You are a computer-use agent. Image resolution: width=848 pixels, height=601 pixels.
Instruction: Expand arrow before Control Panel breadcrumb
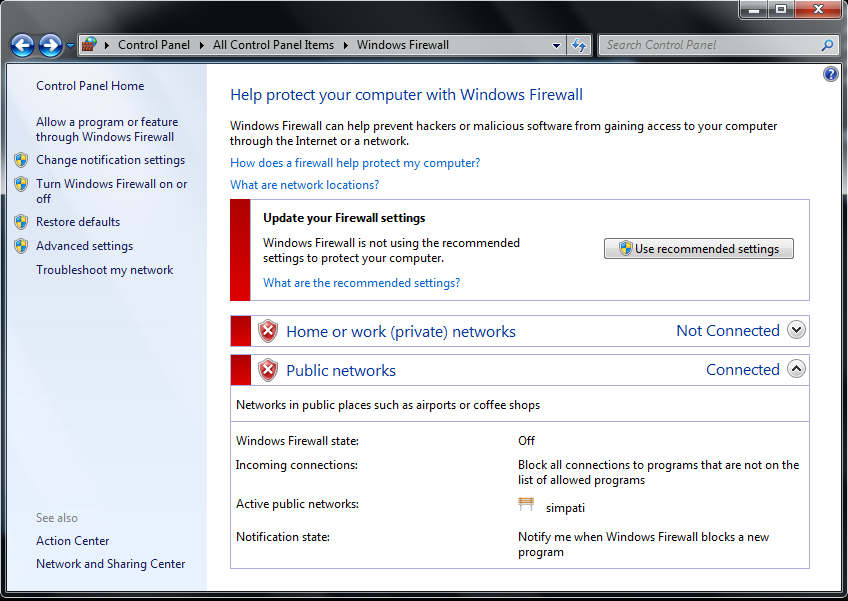(107, 45)
